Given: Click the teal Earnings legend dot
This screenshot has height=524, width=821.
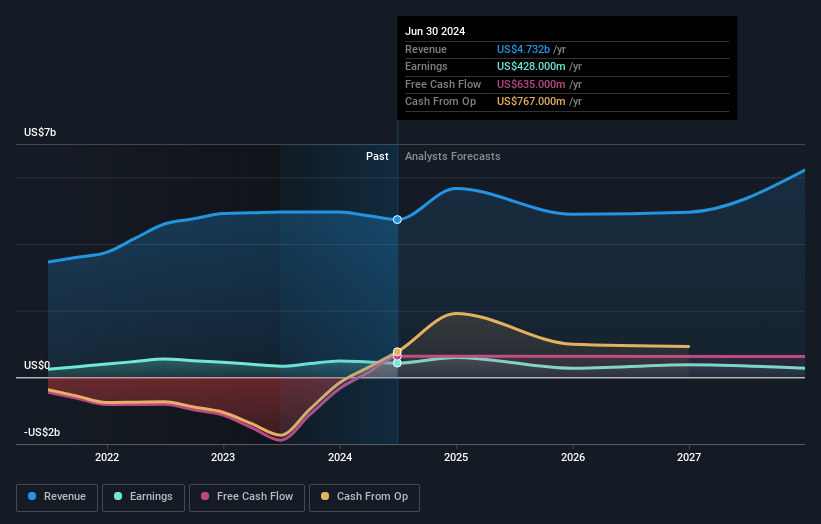Looking at the screenshot, I should (x=118, y=496).
